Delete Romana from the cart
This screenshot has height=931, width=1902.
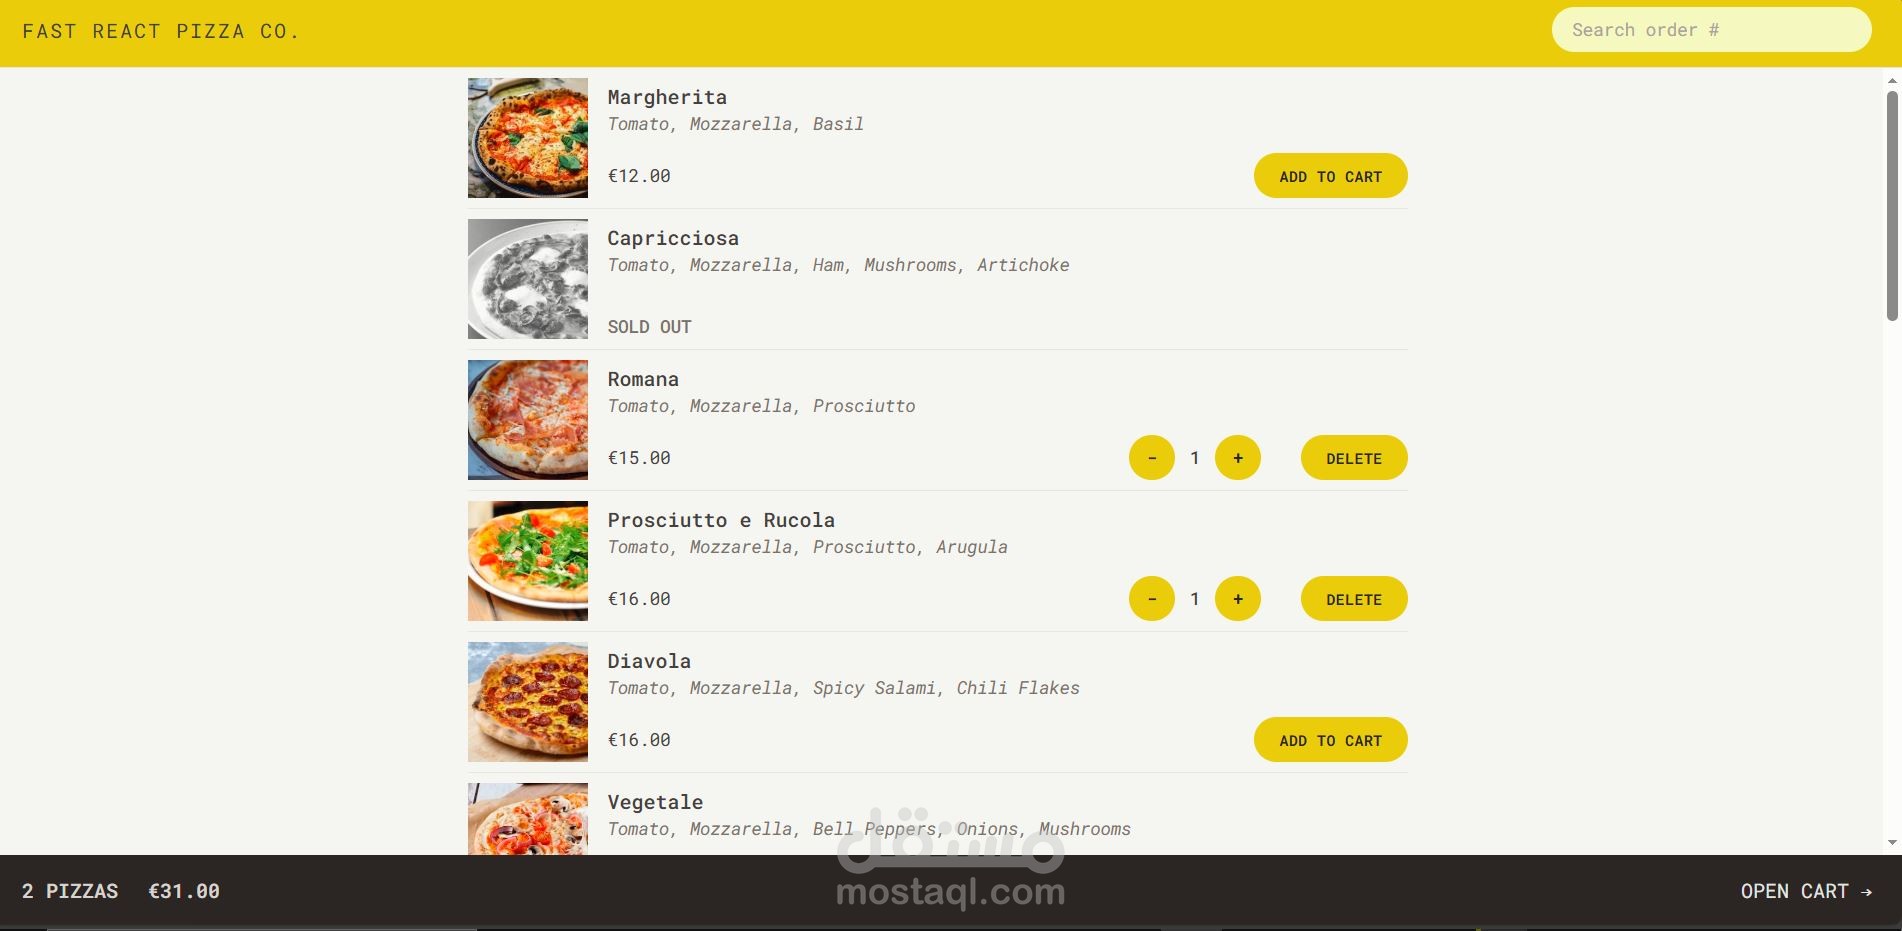(x=1354, y=458)
